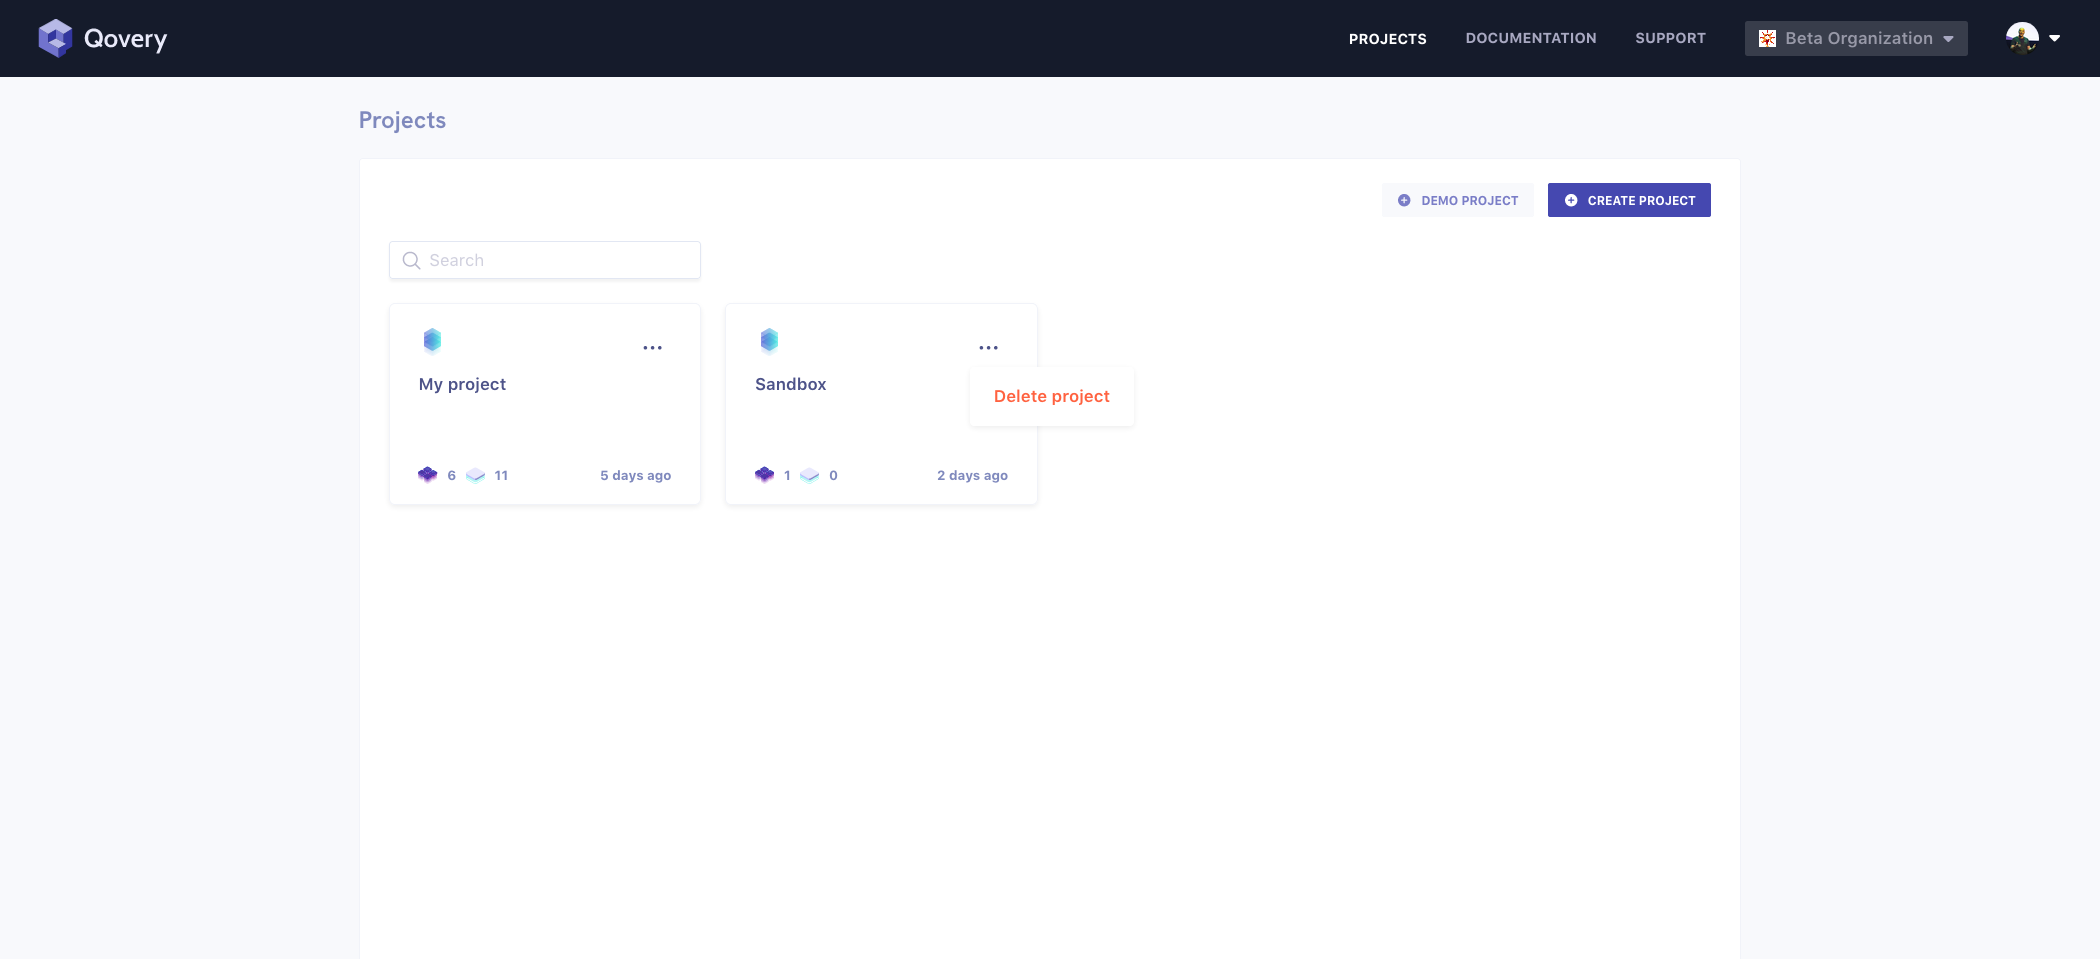This screenshot has height=959, width=2100.
Task: Click the Create Project button
Action: [x=1629, y=200]
